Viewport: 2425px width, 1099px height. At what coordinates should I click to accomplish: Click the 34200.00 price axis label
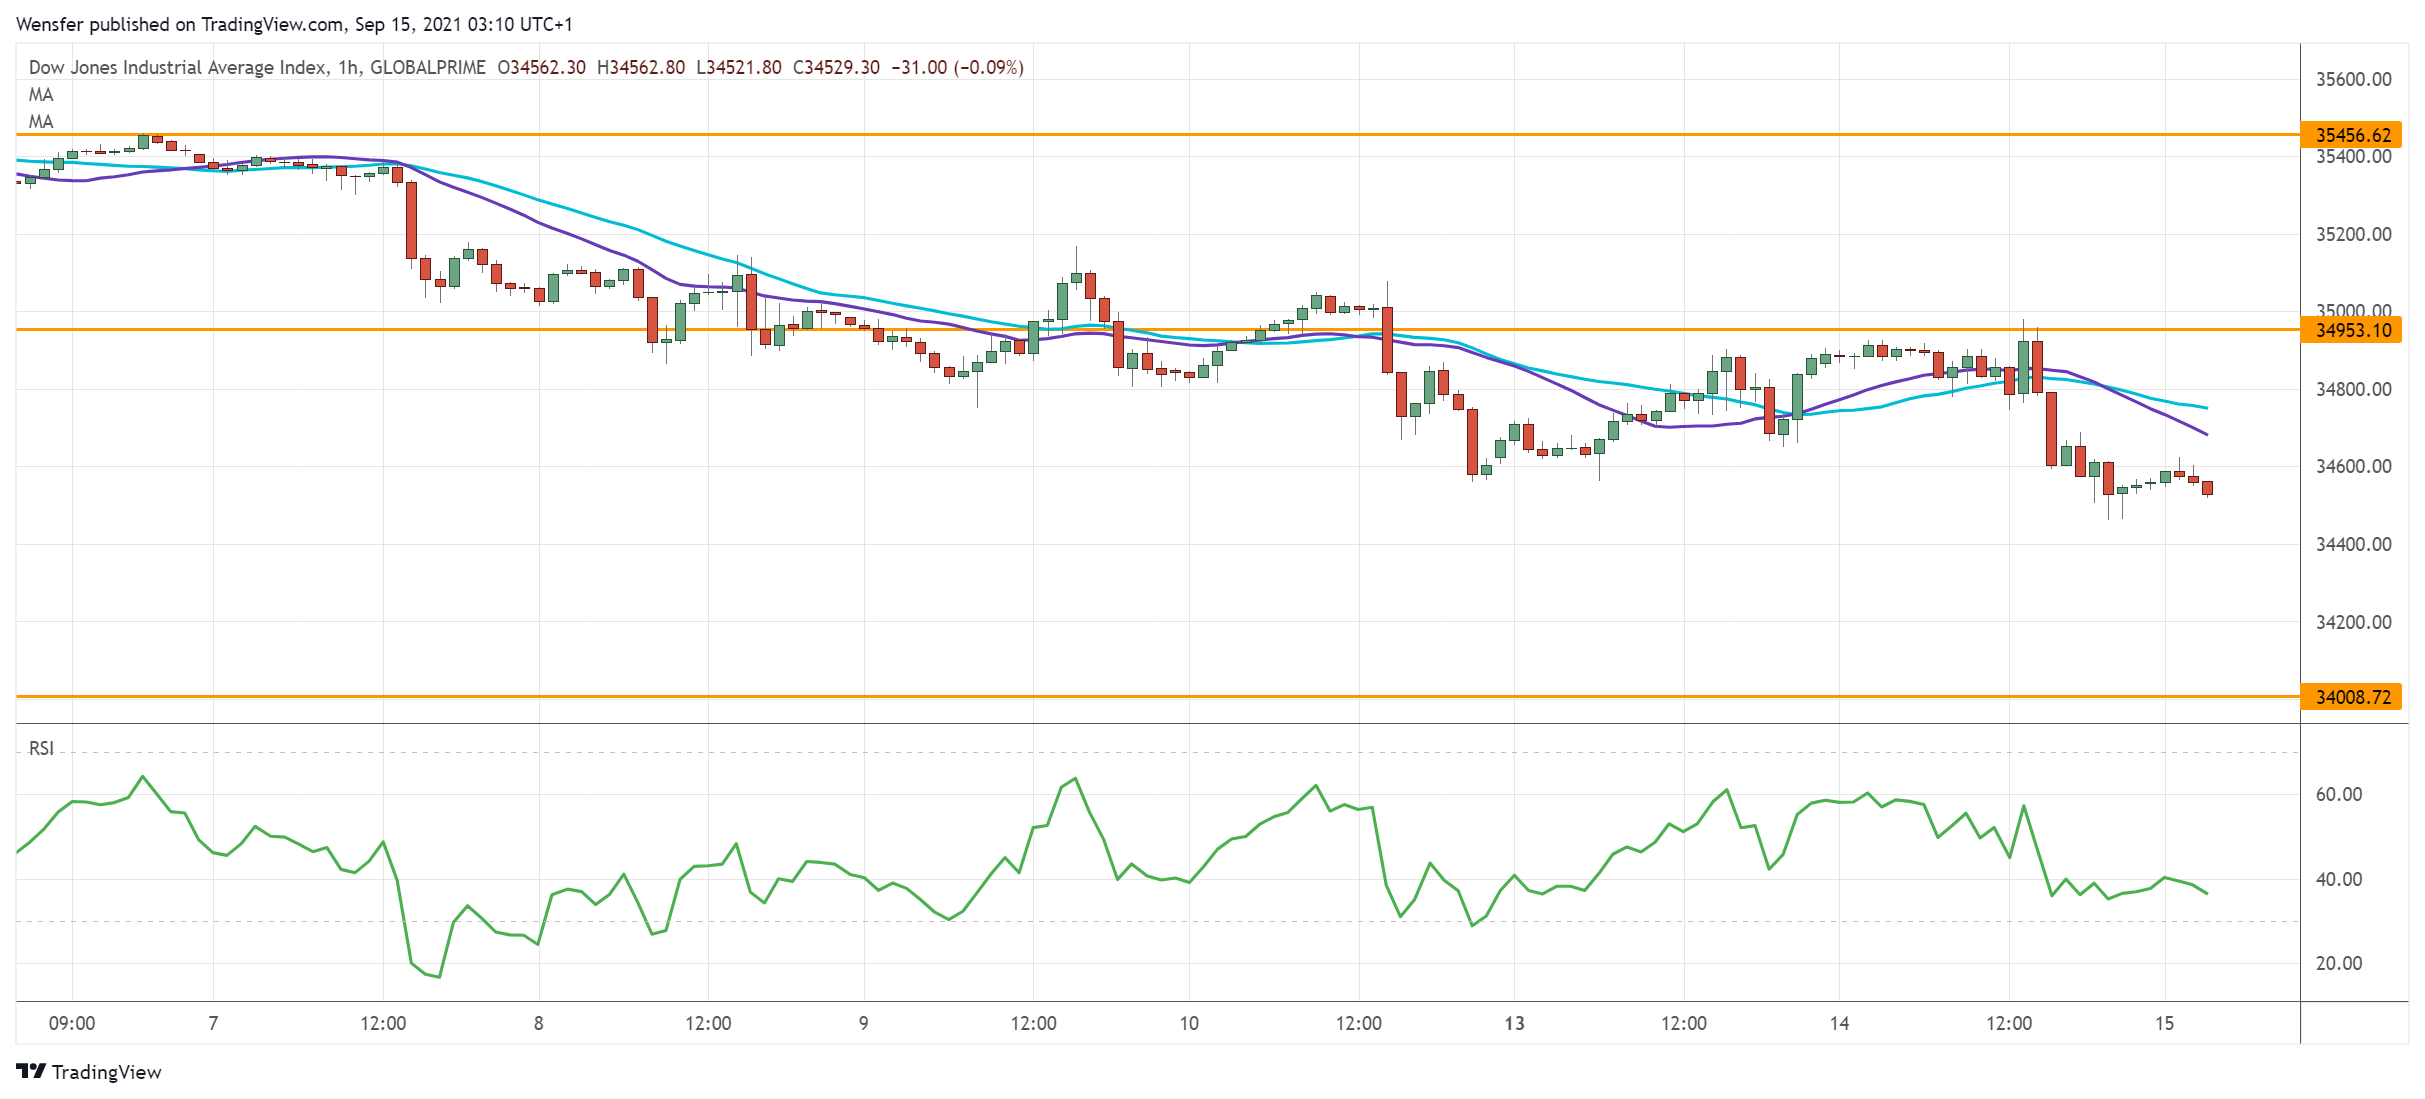pos(2353,622)
